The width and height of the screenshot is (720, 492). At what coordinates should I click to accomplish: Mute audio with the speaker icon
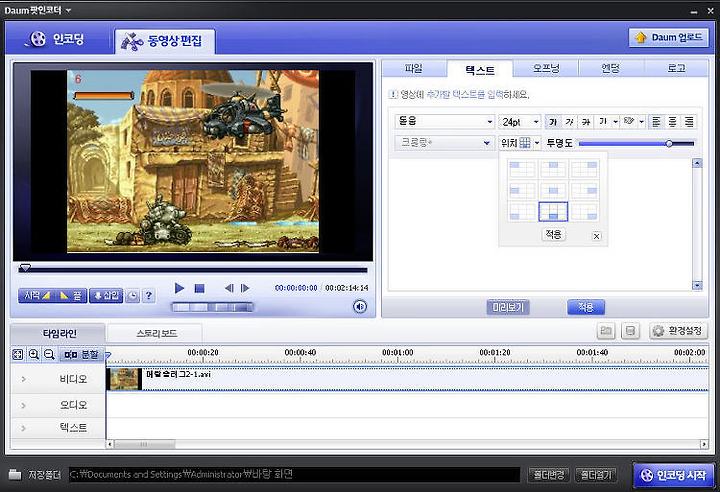pyautogui.click(x=360, y=306)
